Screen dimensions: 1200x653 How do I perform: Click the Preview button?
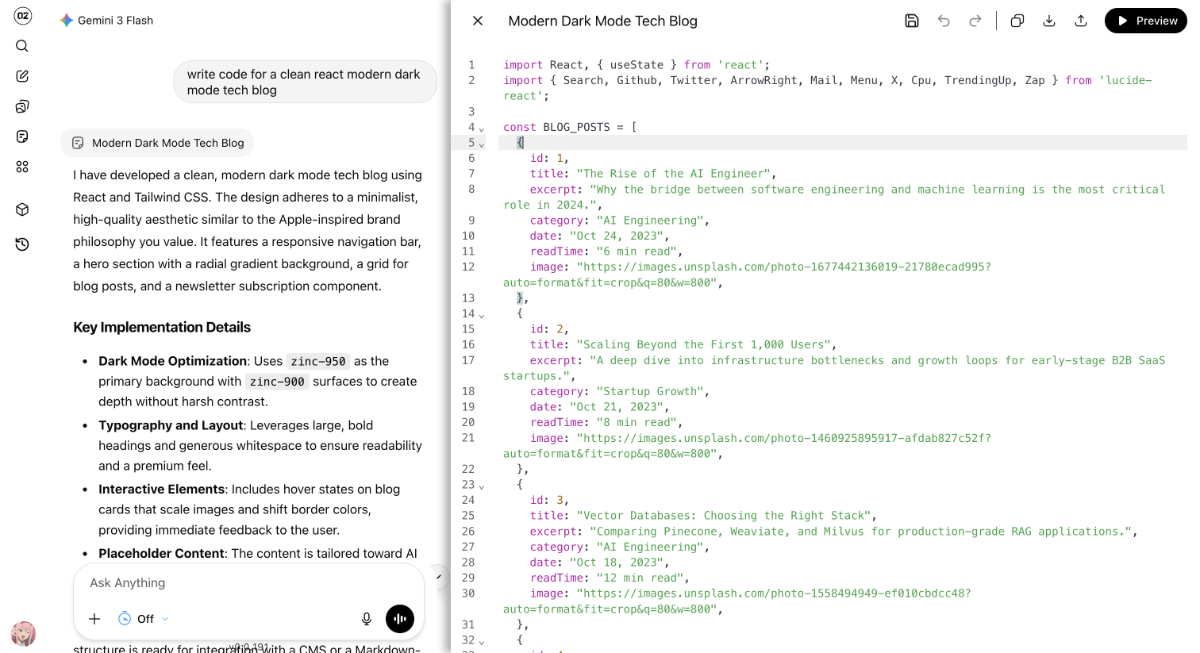pos(1146,21)
